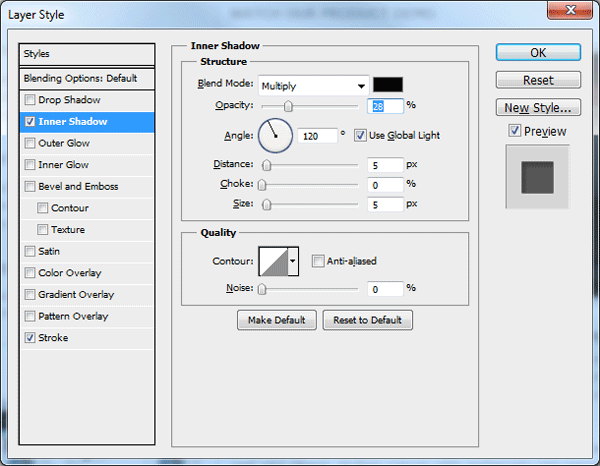Image resolution: width=600 pixels, height=466 pixels.
Task: Click the Opacity slider handle
Action: tap(288, 106)
